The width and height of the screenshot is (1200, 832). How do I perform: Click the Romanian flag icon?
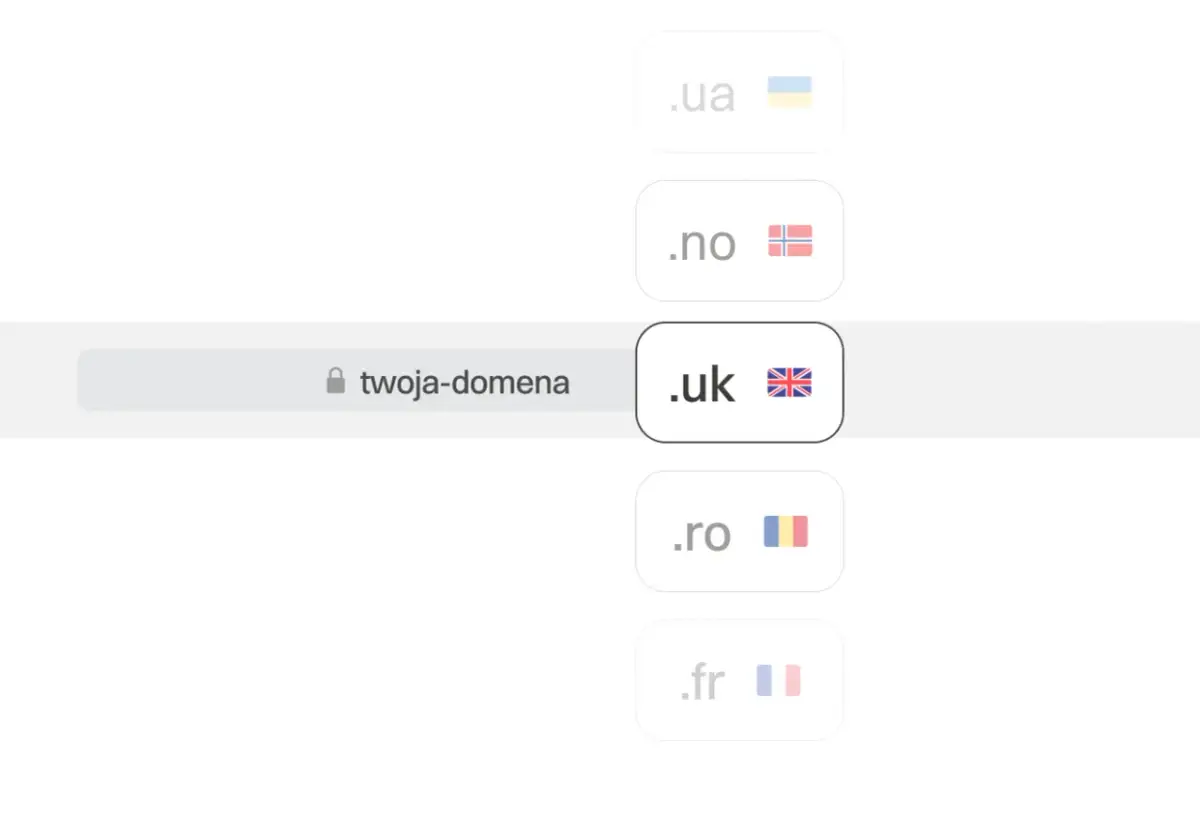pos(786,532)
